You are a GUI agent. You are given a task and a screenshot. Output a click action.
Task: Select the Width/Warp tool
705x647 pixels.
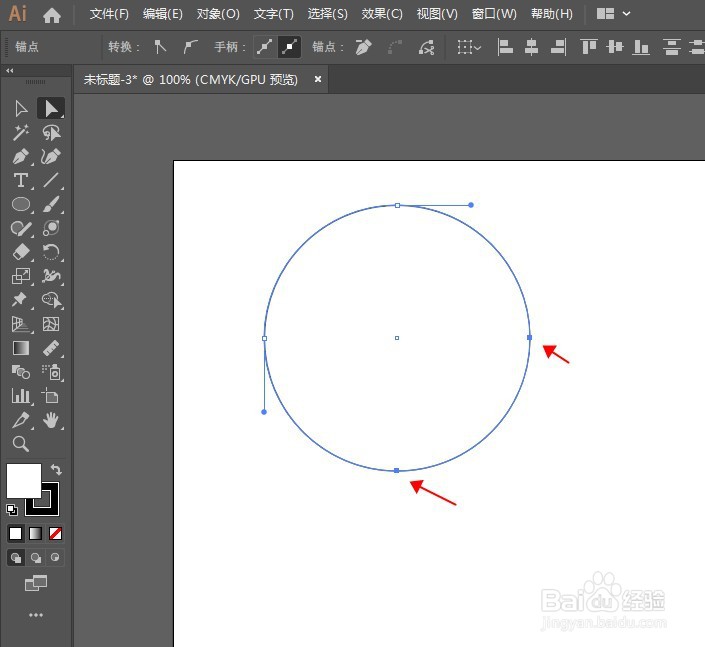coord(51,276)
